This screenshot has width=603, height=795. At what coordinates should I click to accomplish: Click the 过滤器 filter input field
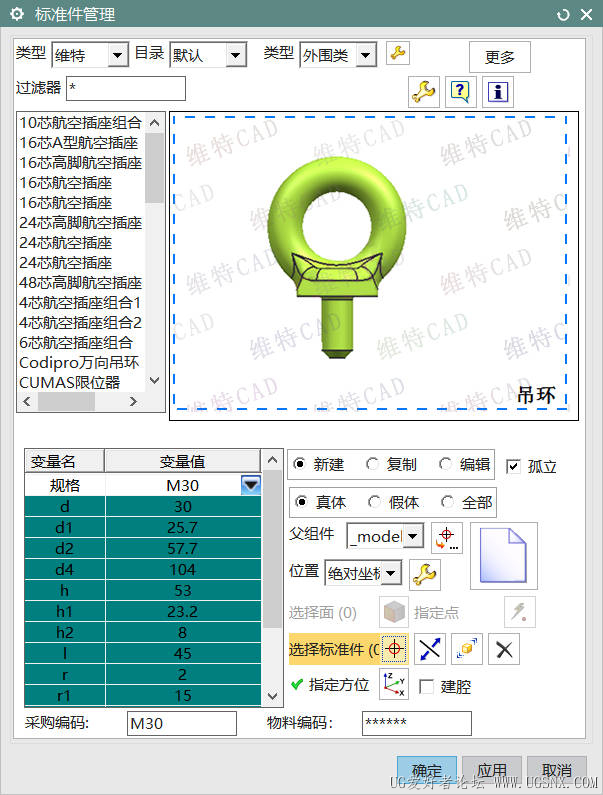click(126, 88)
